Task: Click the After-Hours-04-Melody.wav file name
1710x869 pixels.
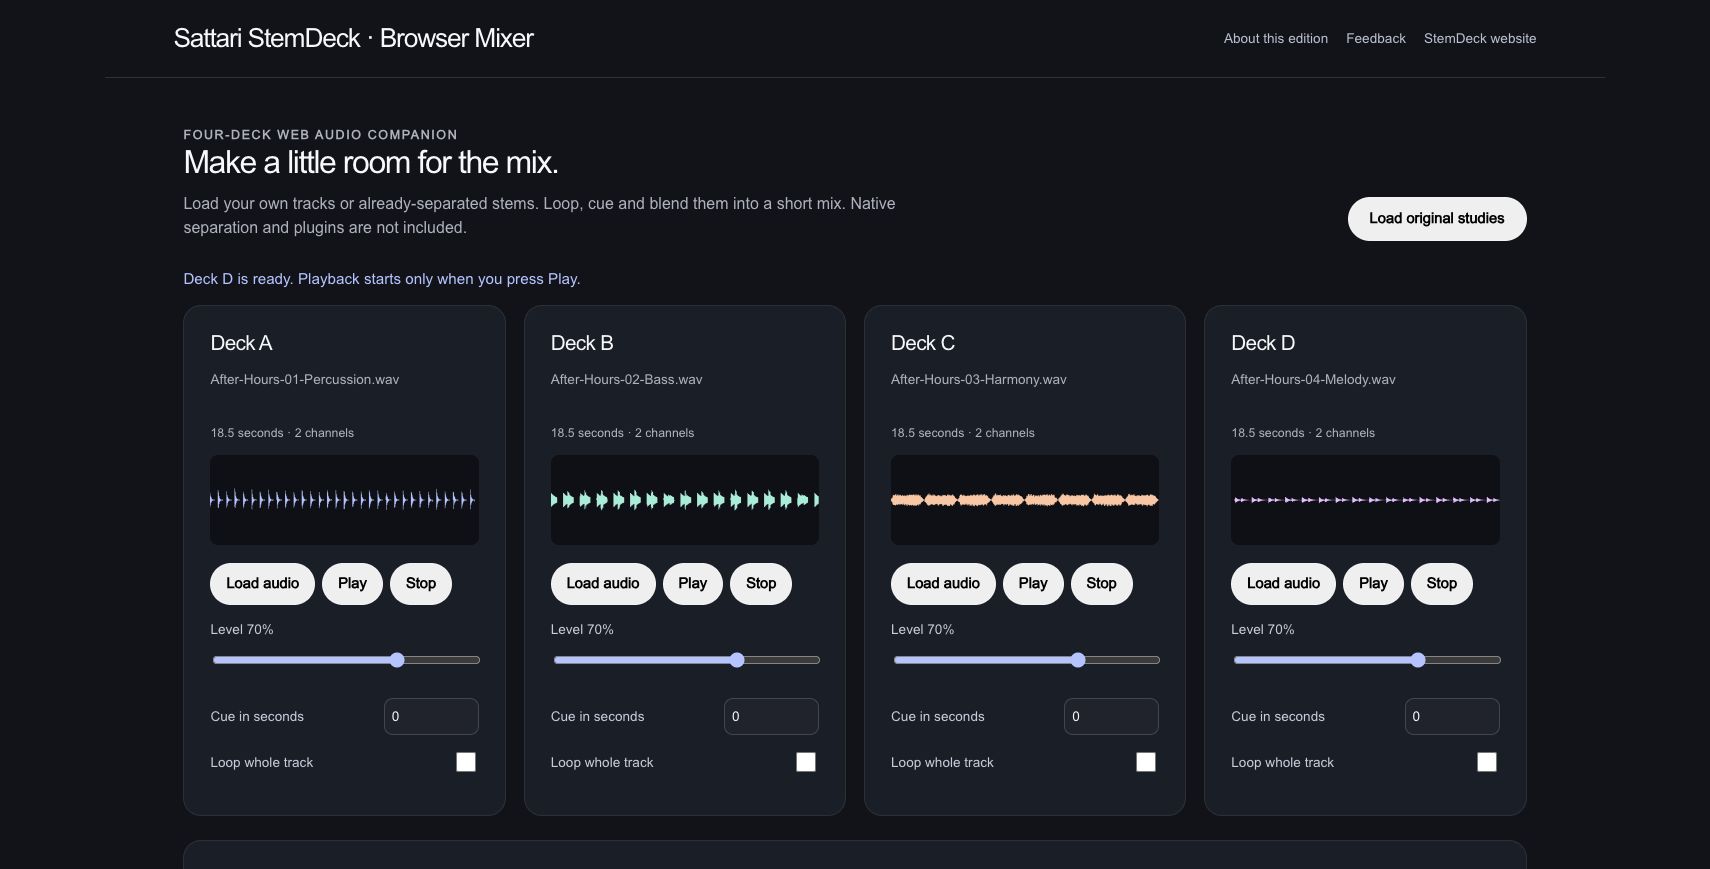Action: [1313, 379]
